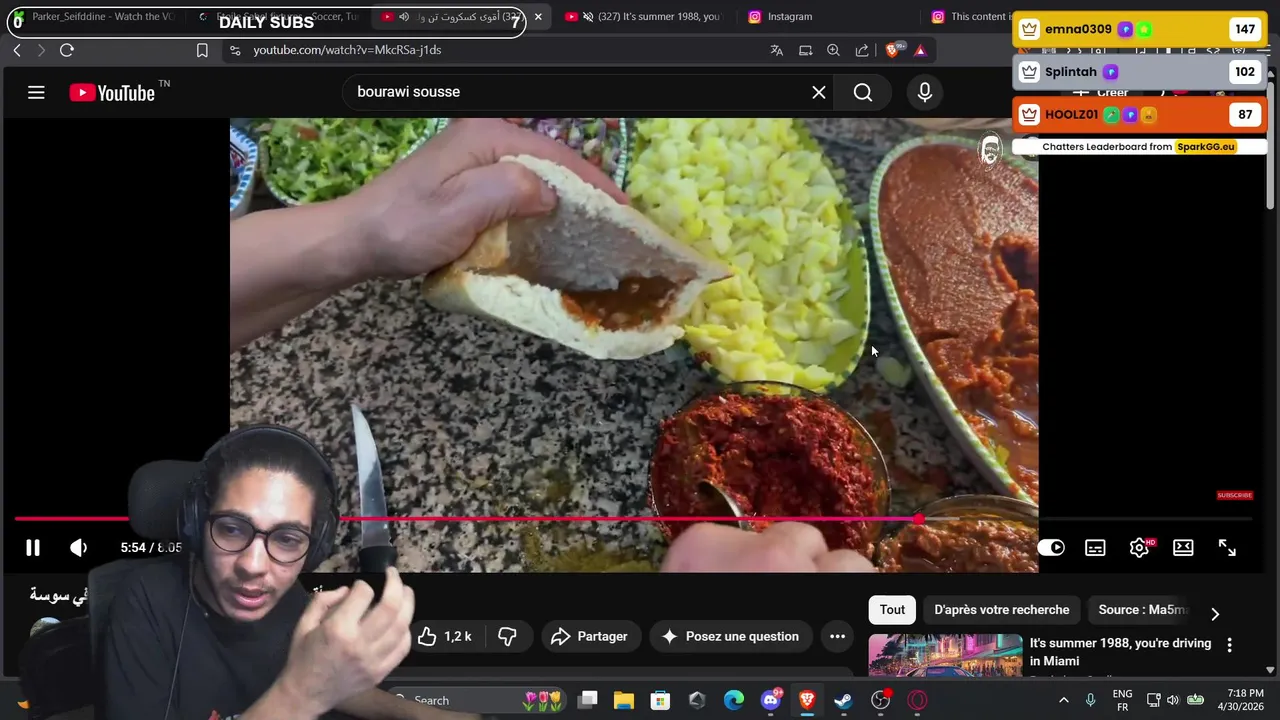Viewport: 1280px width, 720px height.
Task: Bookmark this page
Action: coord(202,50)
